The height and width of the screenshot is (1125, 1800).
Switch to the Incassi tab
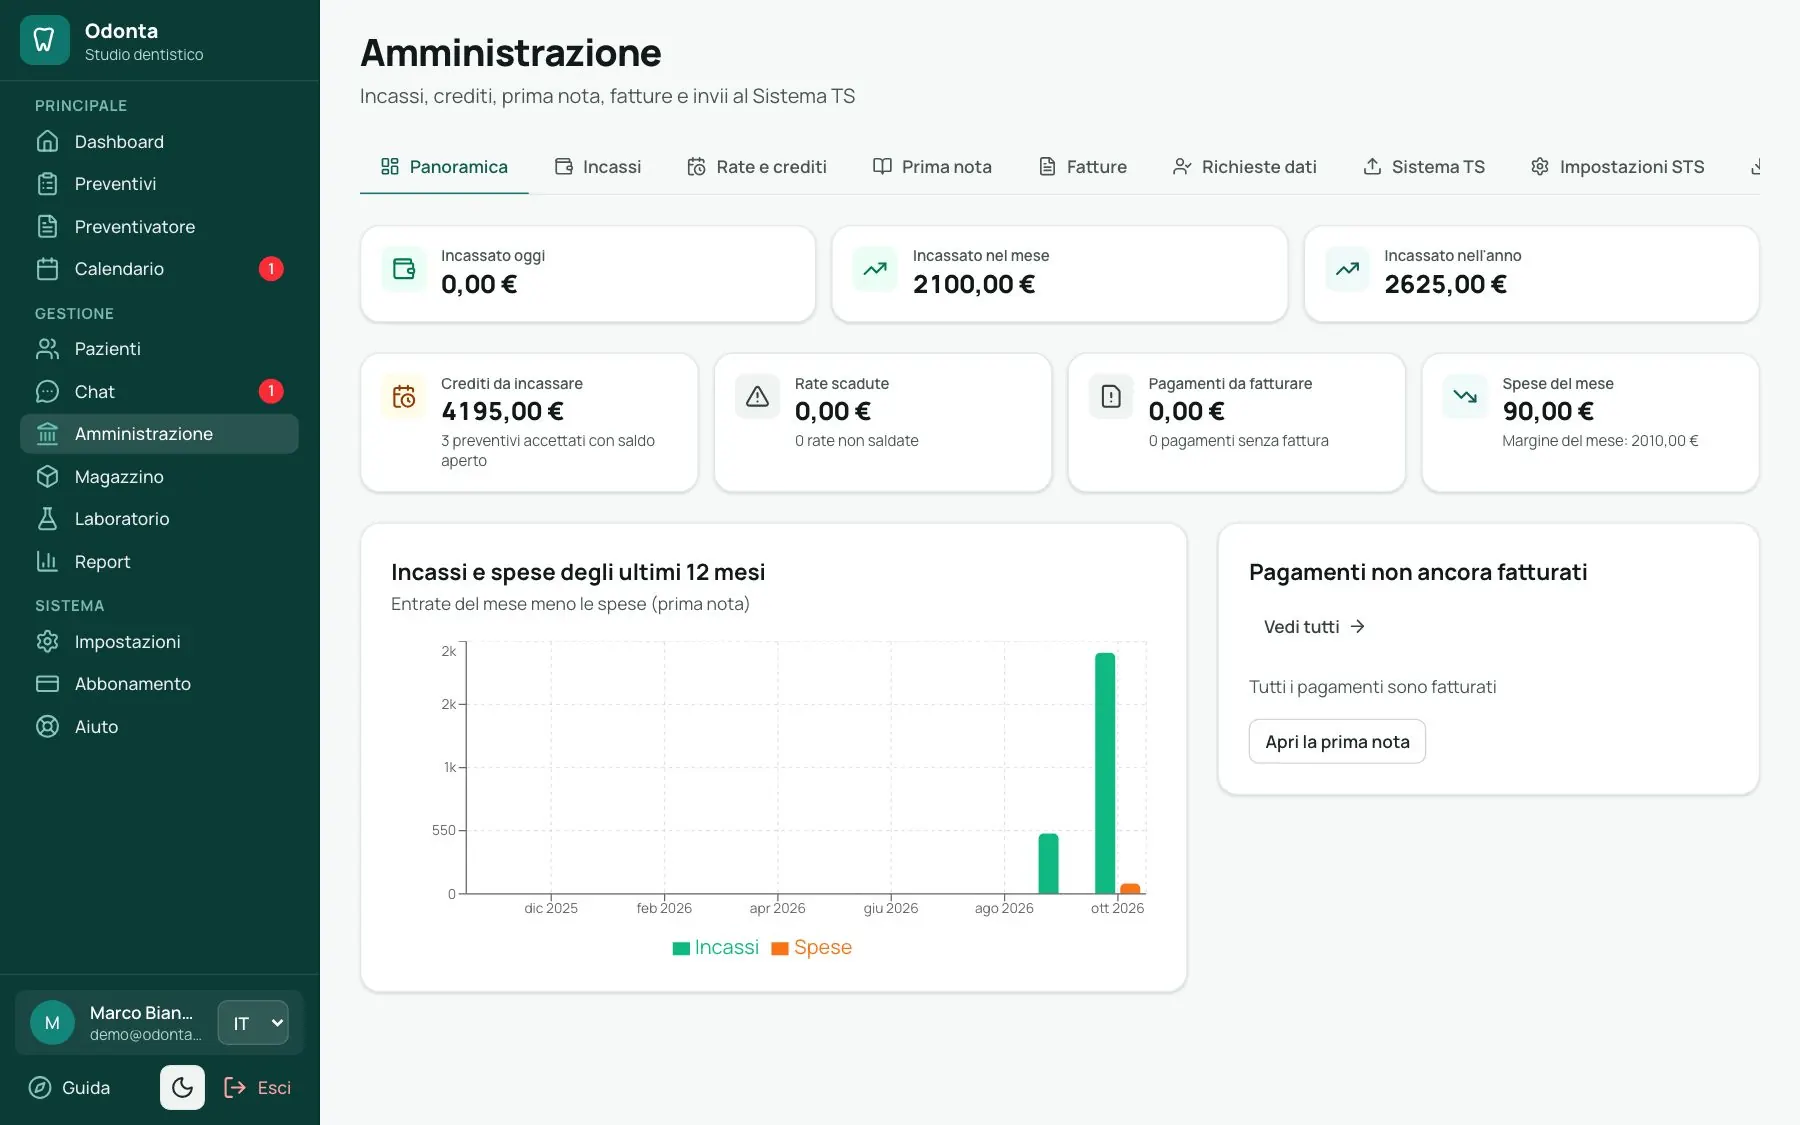pyautogui.click(x=598, y=167)
